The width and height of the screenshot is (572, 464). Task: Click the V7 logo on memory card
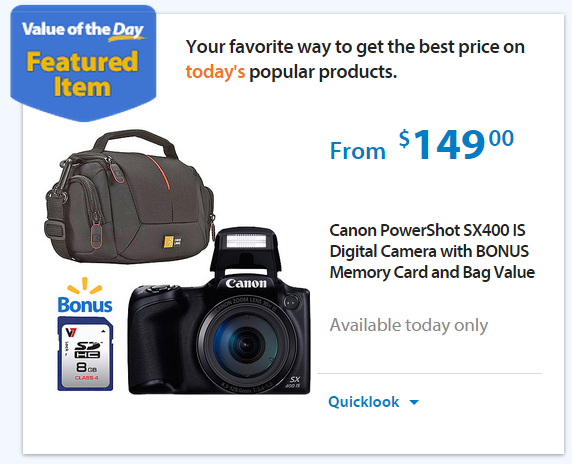point(71,333)
